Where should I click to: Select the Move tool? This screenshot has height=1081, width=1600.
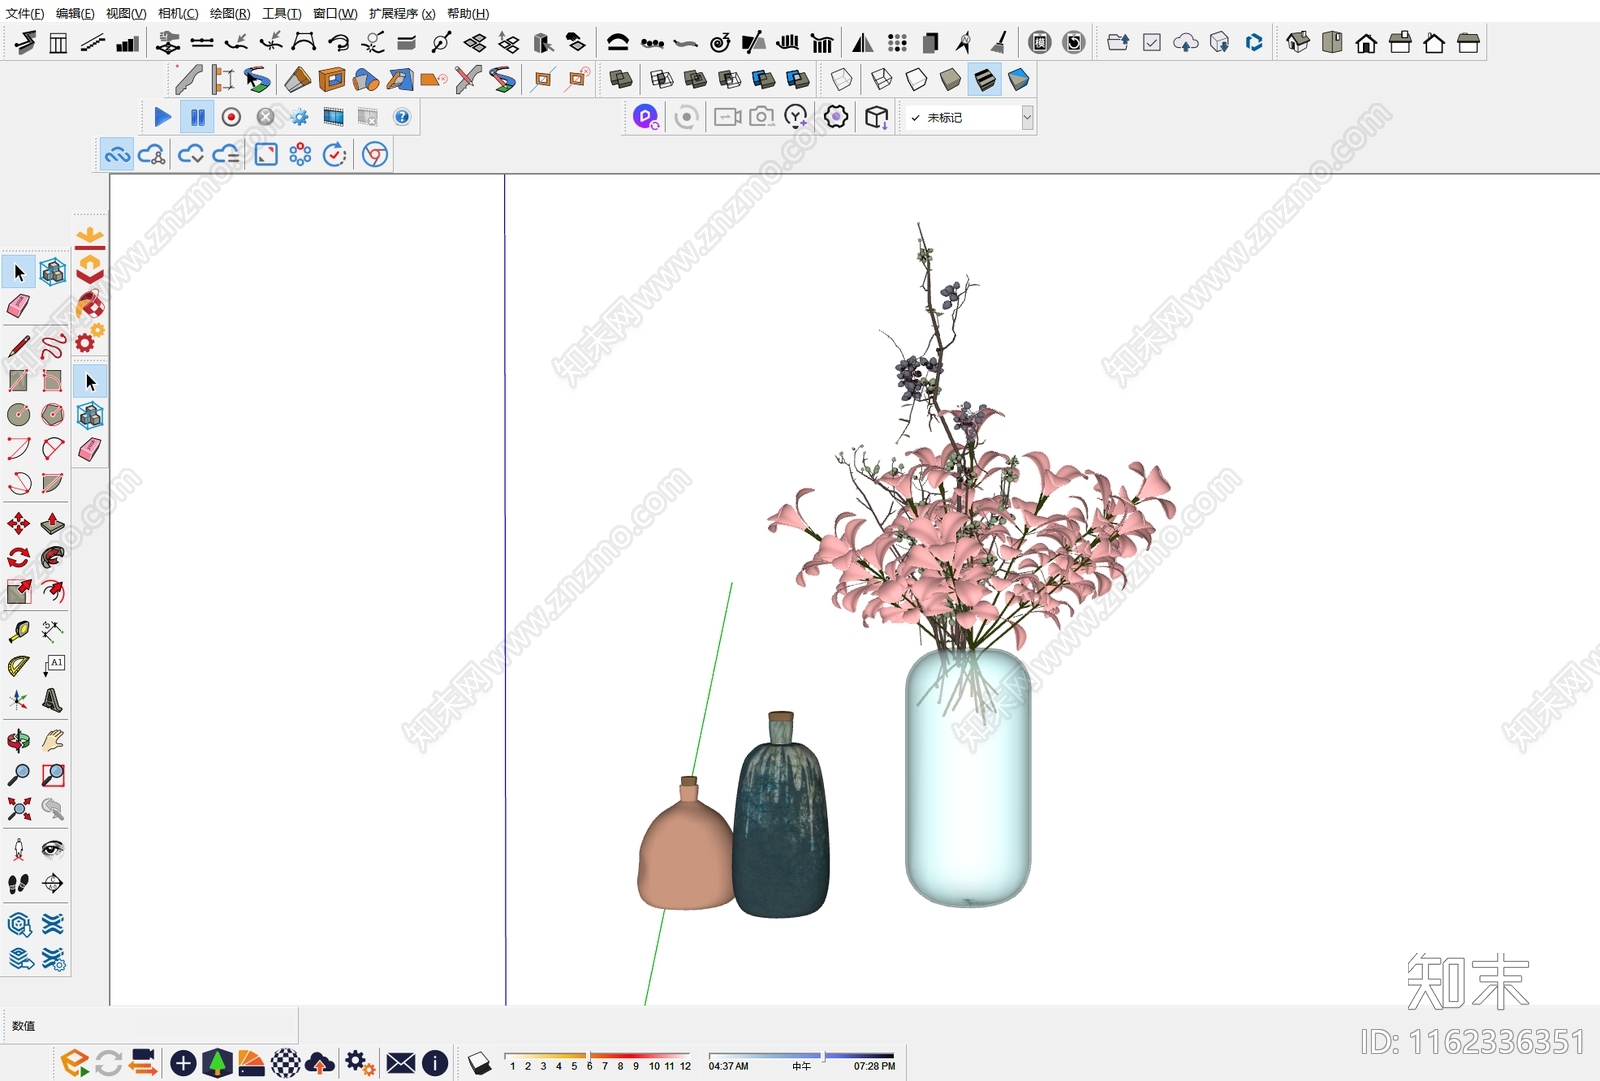coord(19,524)
